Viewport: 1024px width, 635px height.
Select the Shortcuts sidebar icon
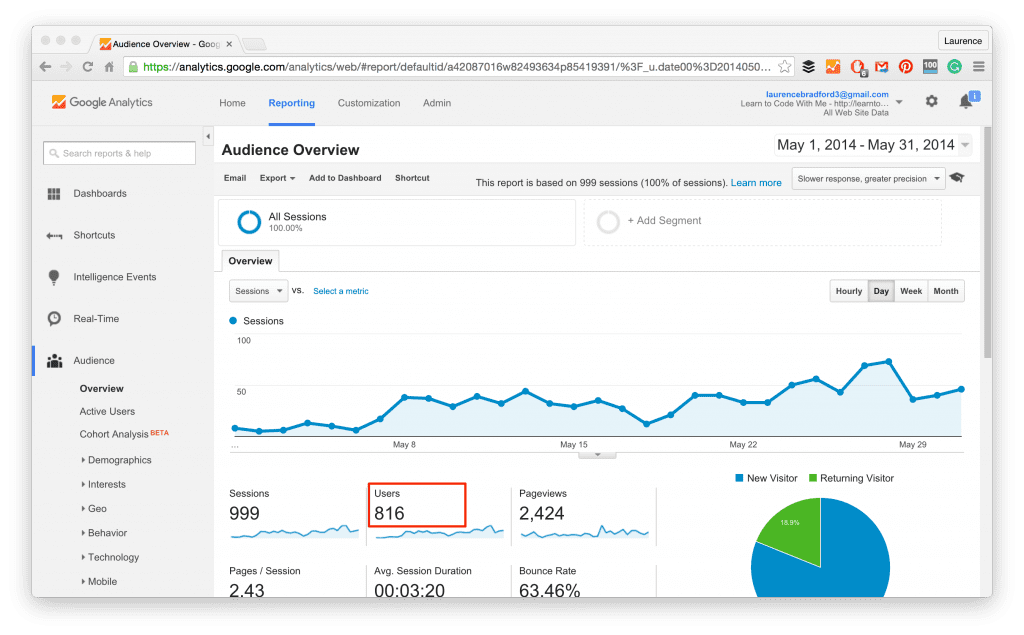point(54,235)
